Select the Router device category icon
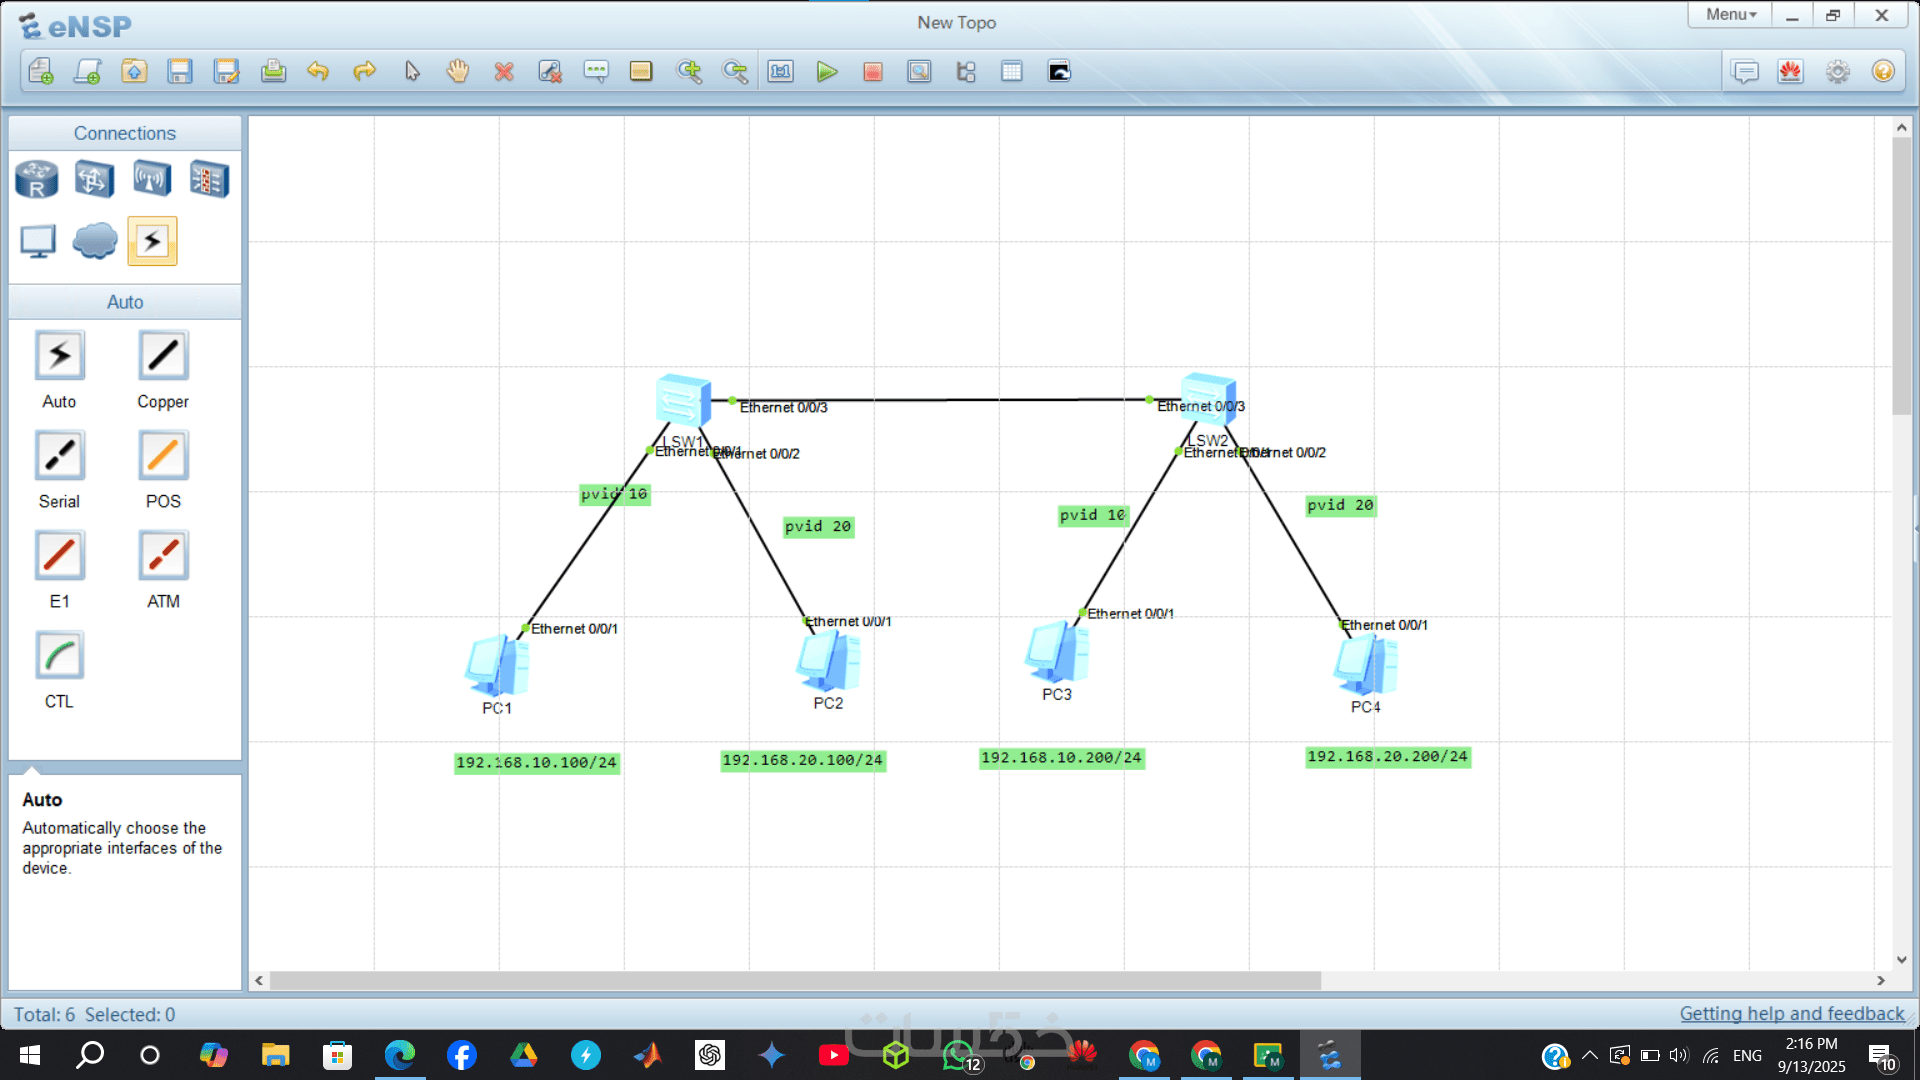The width and height of the screenshot is (1920, 1080). click(x=37, y=180)
